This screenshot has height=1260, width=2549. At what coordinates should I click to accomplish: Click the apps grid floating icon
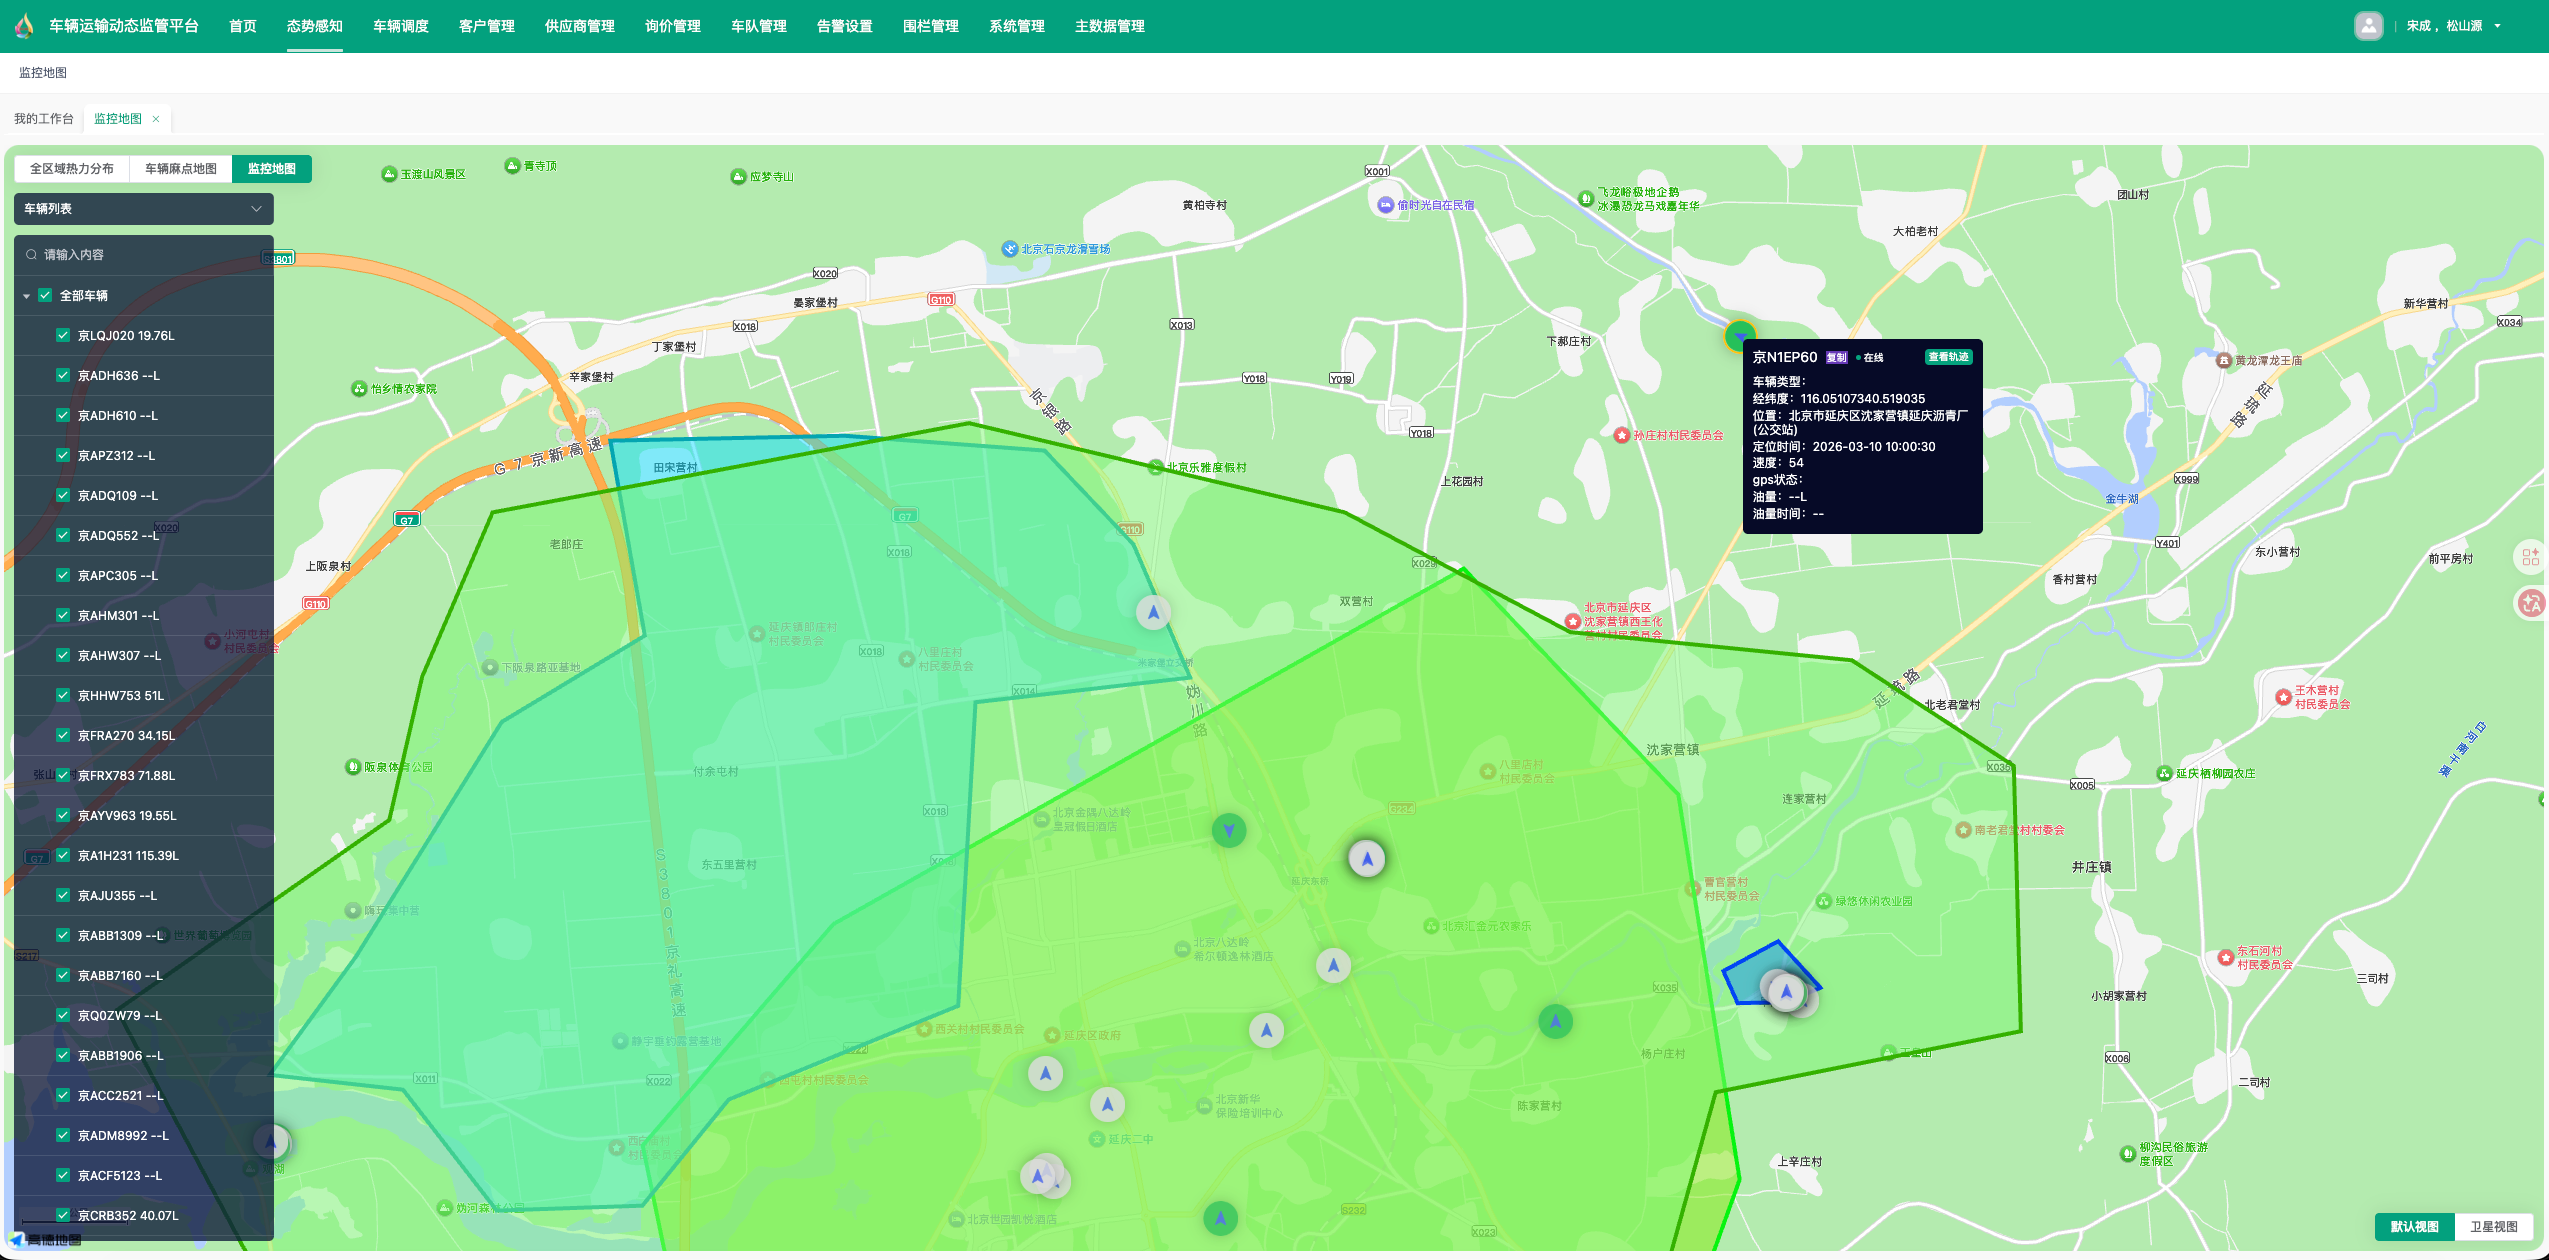pos(2530,557)
